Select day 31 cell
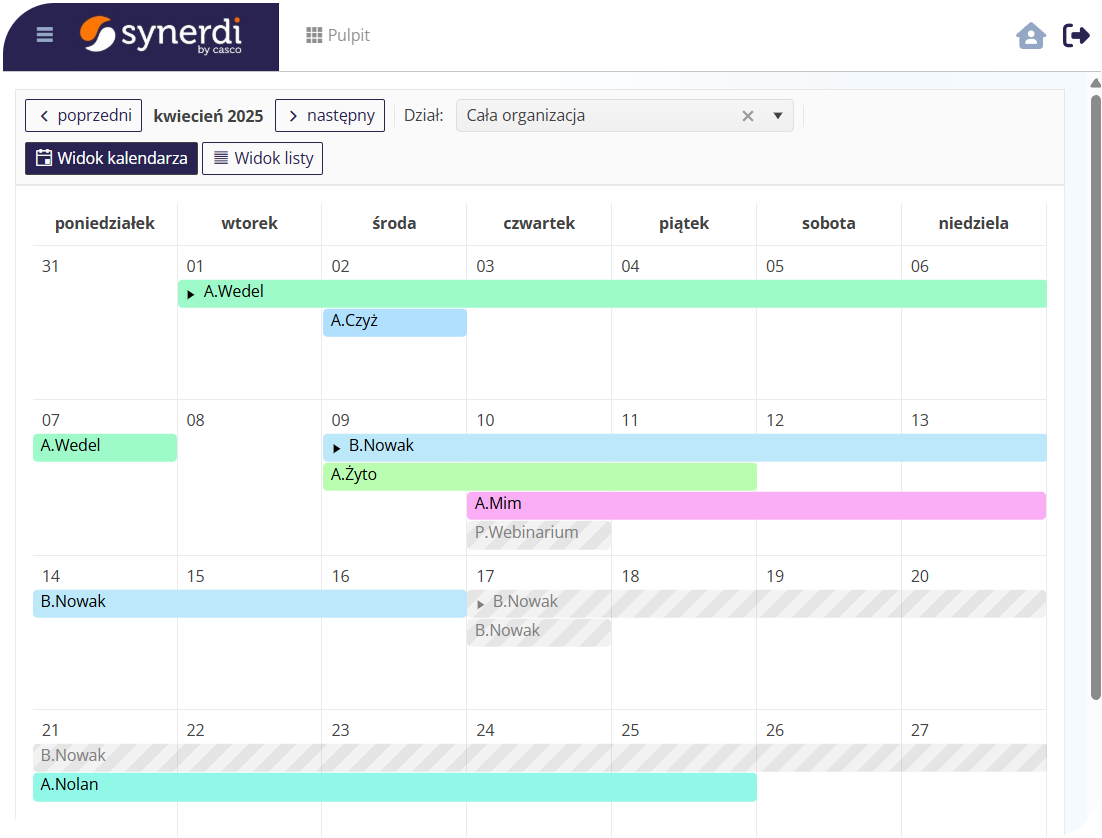 click(x=105, y=323)
